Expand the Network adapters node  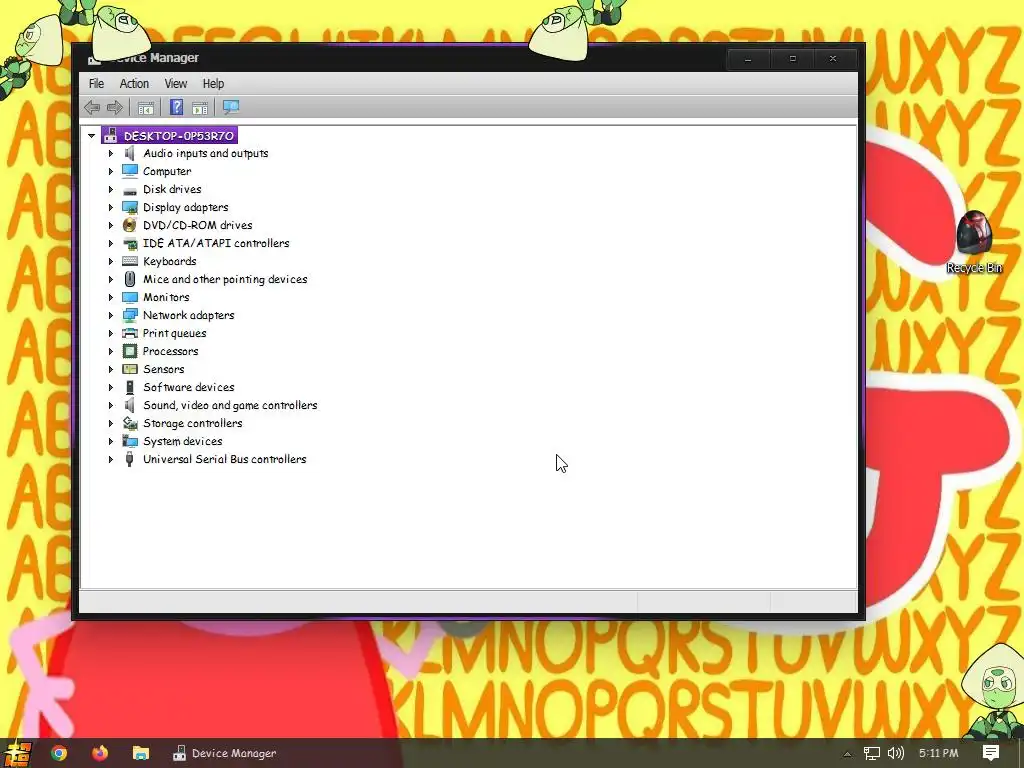[x=110, y=315]
